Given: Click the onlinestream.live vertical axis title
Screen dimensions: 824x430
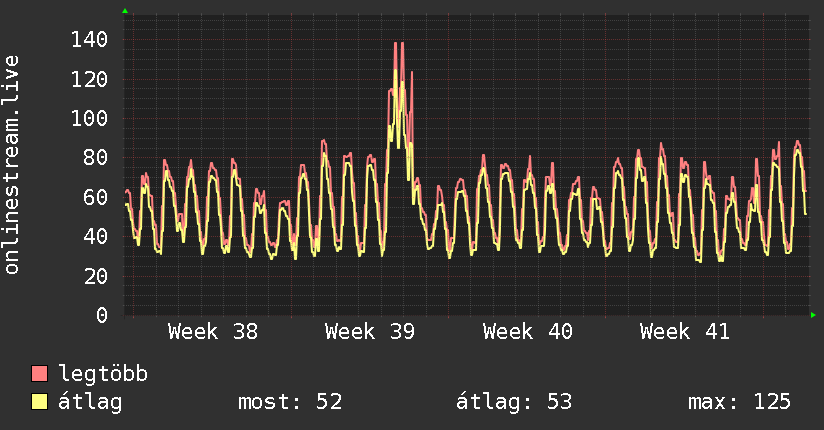Looking at the screenshot, I should click(x=12, y=165).
